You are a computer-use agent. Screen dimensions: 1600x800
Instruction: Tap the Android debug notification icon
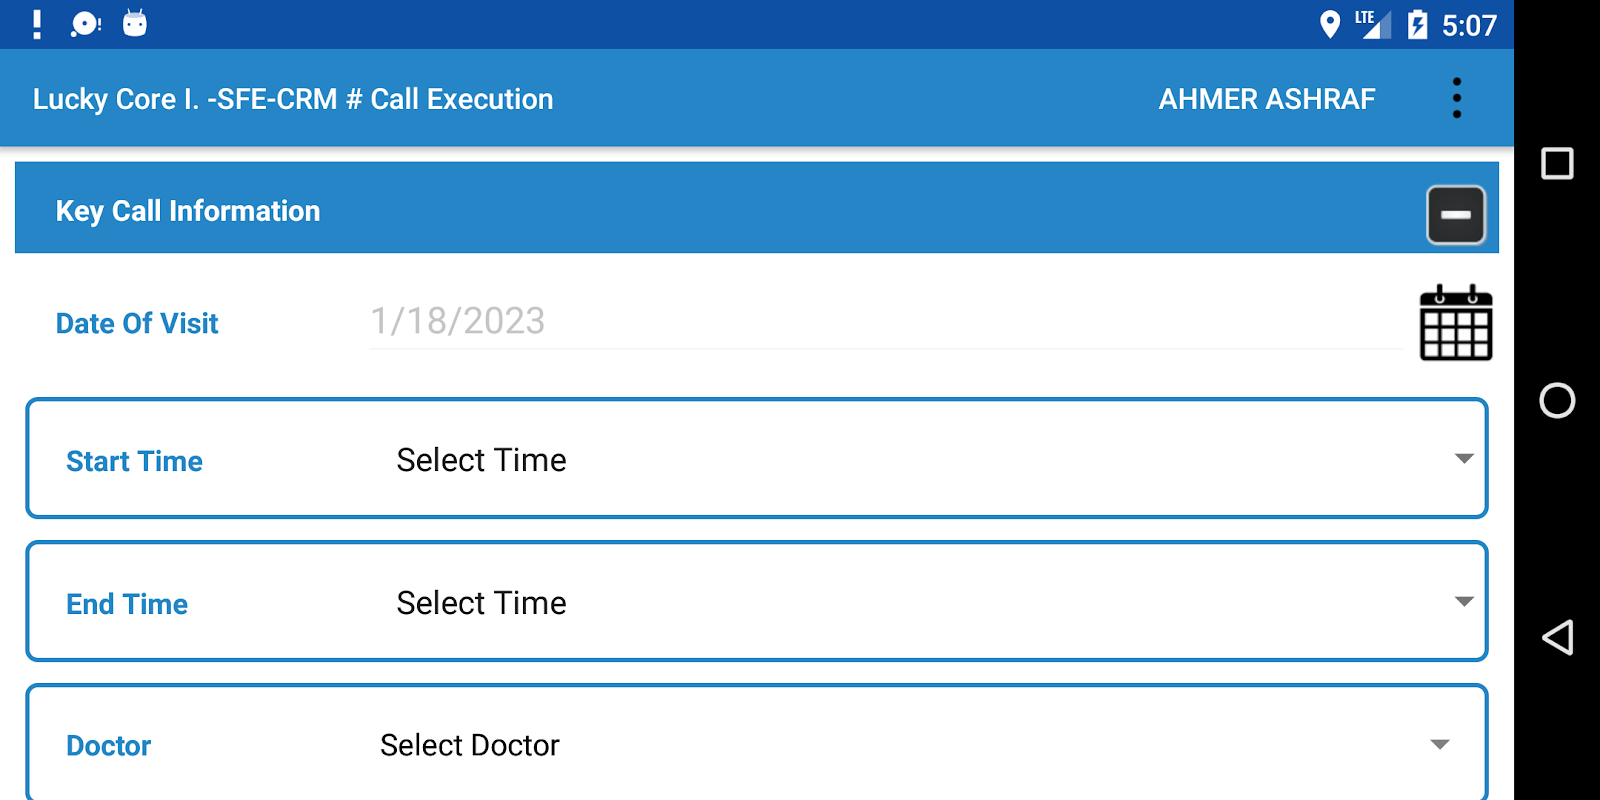135,24
